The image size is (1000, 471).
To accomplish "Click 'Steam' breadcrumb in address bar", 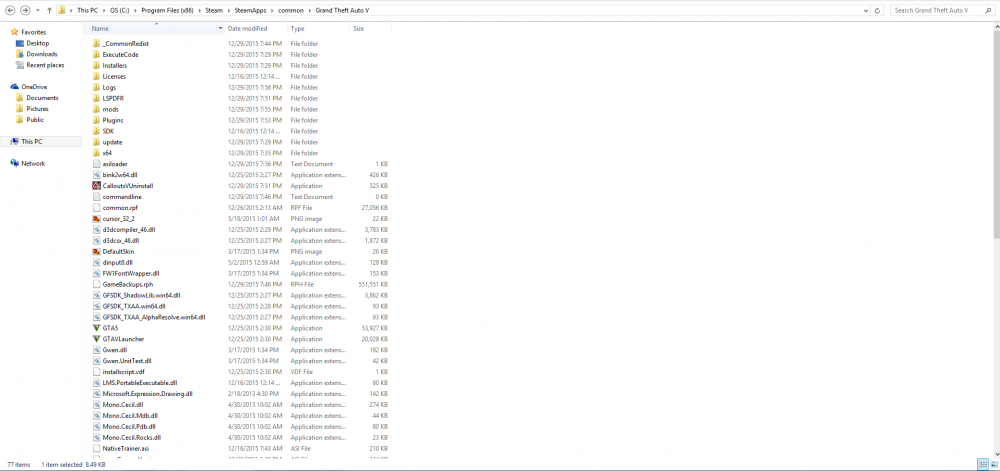I will (x=214, y=11).
